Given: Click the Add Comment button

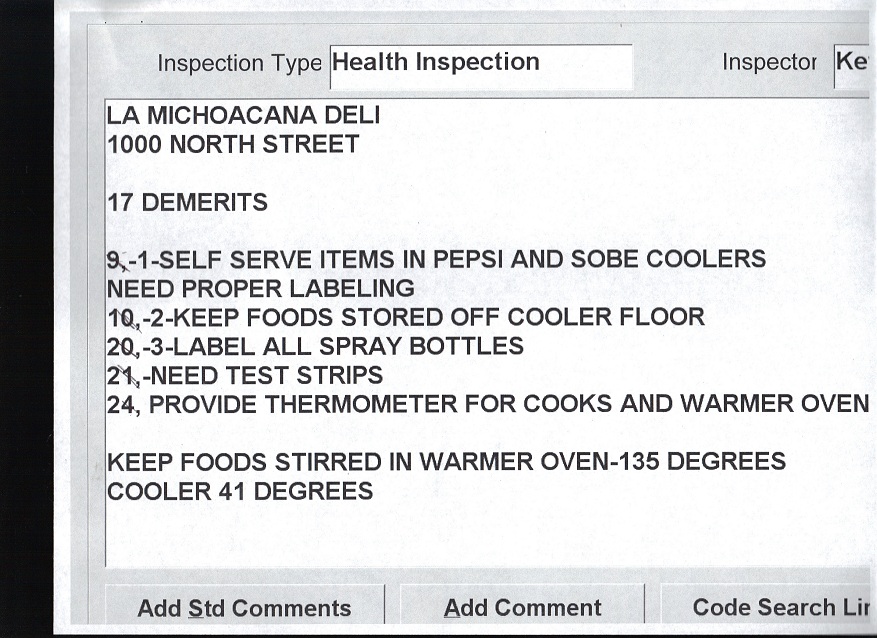Looking at the screenshot, I should click(522, 608).
